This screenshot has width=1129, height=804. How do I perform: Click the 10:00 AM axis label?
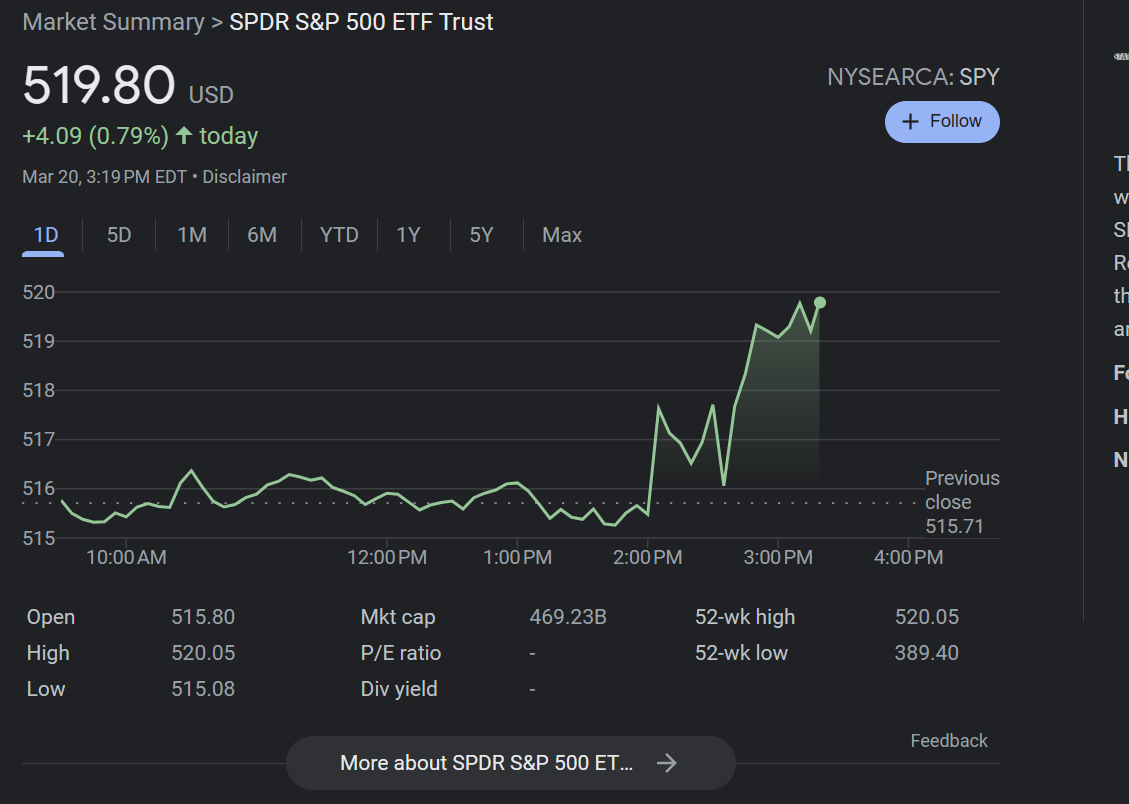[x=126, y=558]
